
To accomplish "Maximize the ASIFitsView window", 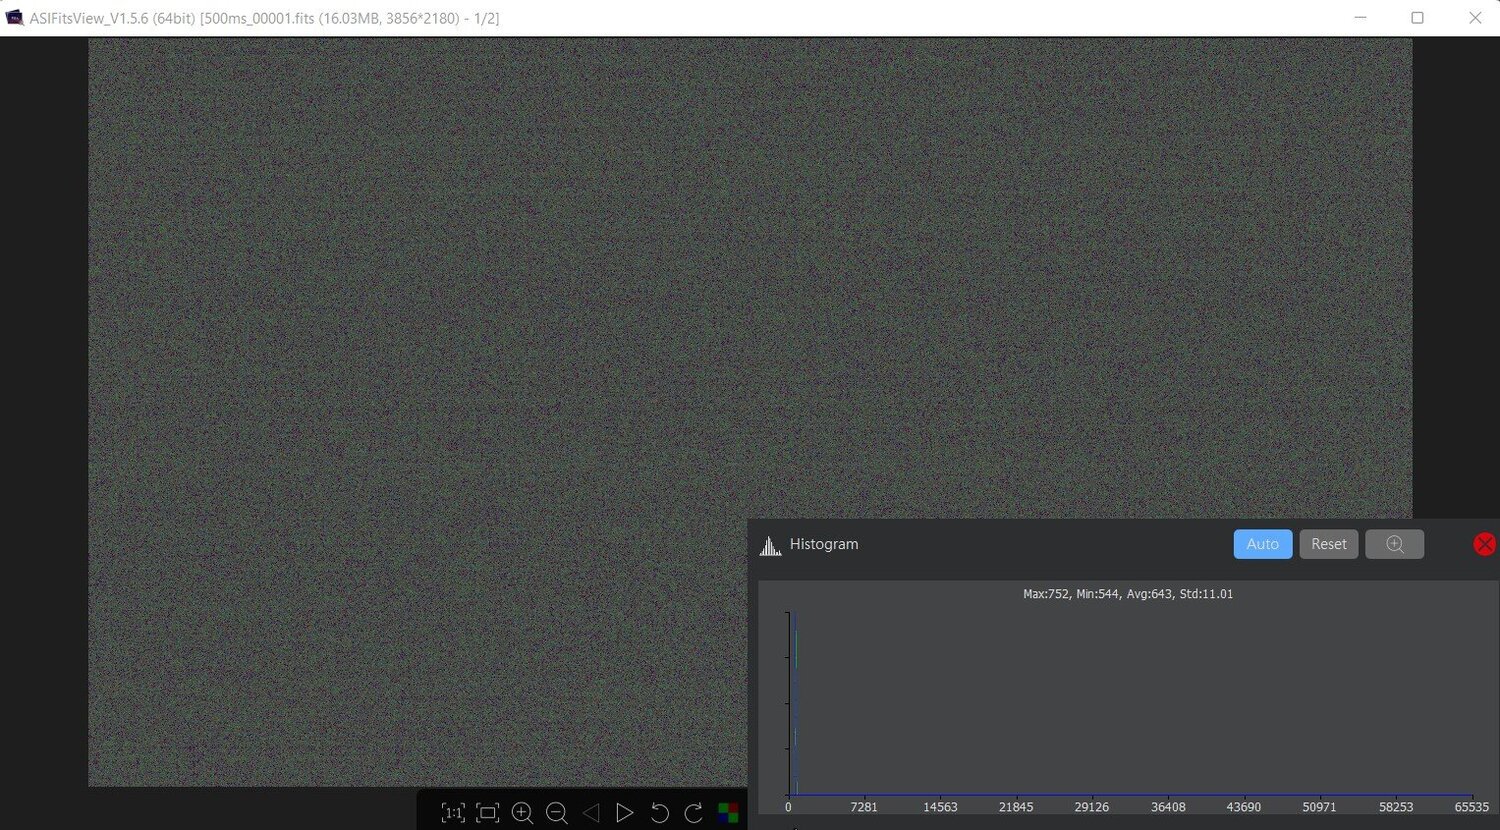I will point(1417,17).
